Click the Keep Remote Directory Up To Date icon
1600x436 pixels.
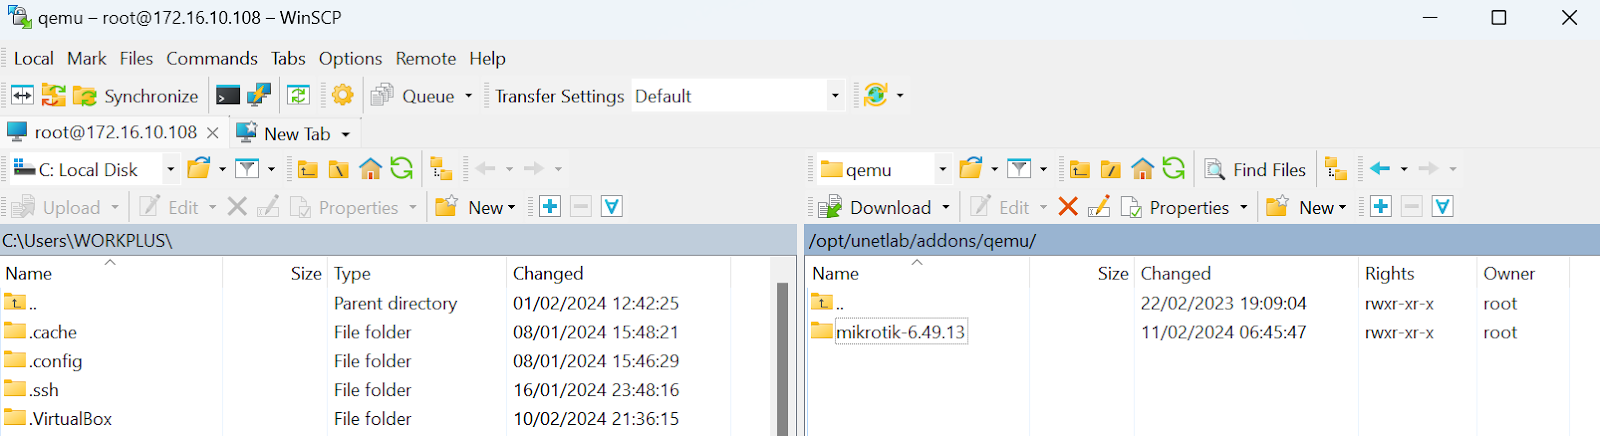point(298,96)
